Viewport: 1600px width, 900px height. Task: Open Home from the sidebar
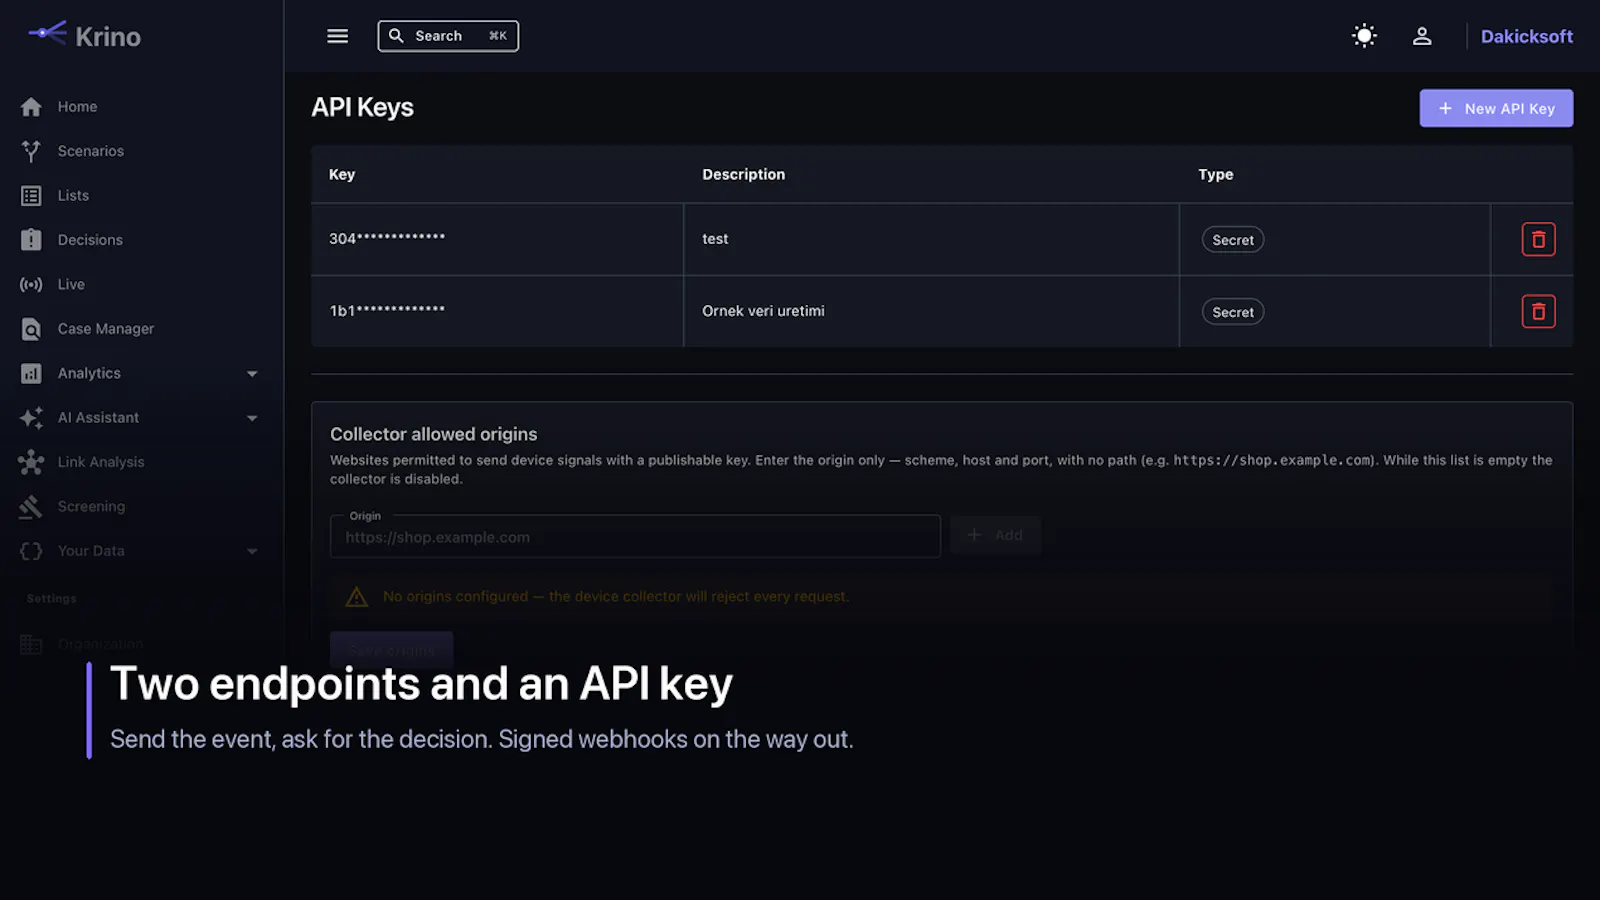tap(77, 107)
